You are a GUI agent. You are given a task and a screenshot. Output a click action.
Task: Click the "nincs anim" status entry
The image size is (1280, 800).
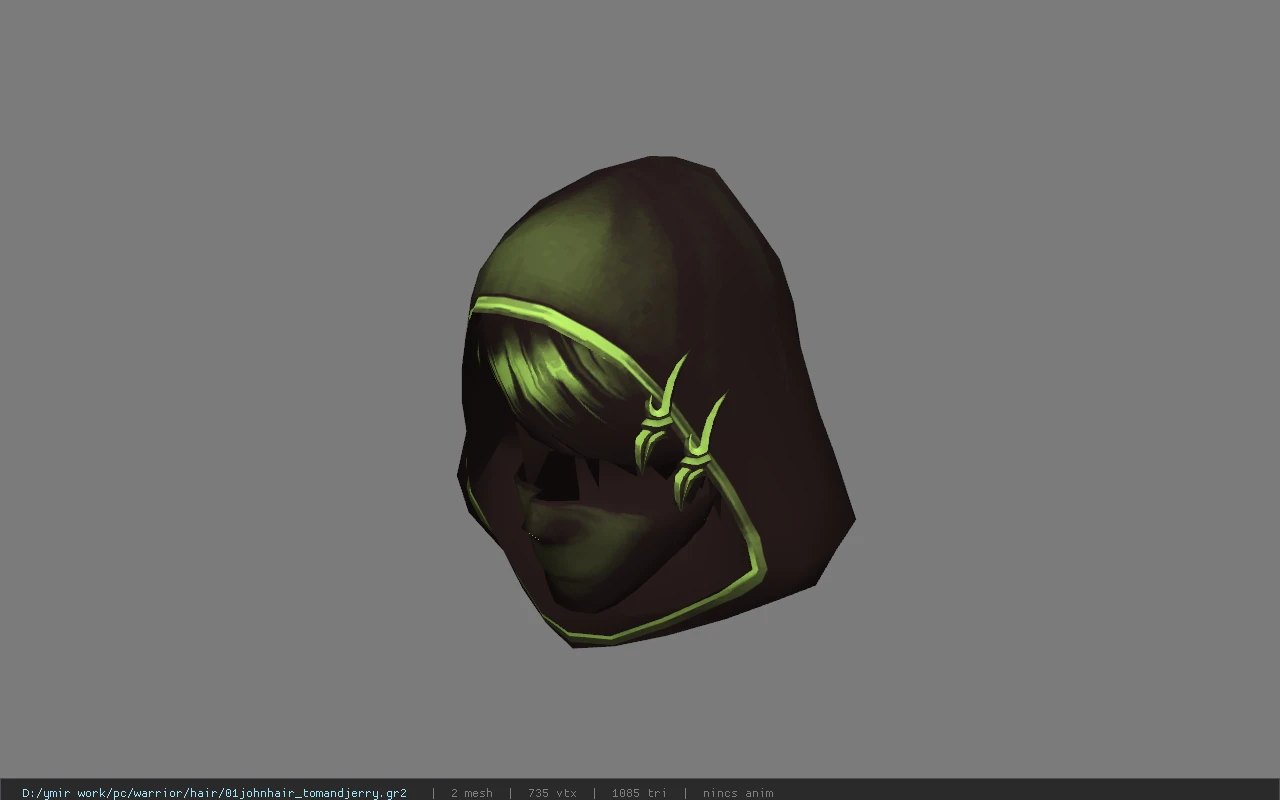click(738, 793)
